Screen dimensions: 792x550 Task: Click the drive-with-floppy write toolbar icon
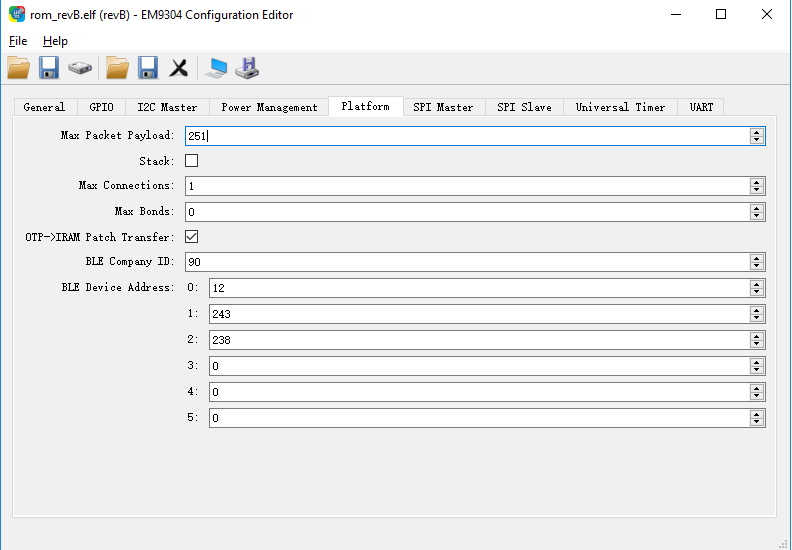pyautogui.click(x=247, y=68)
